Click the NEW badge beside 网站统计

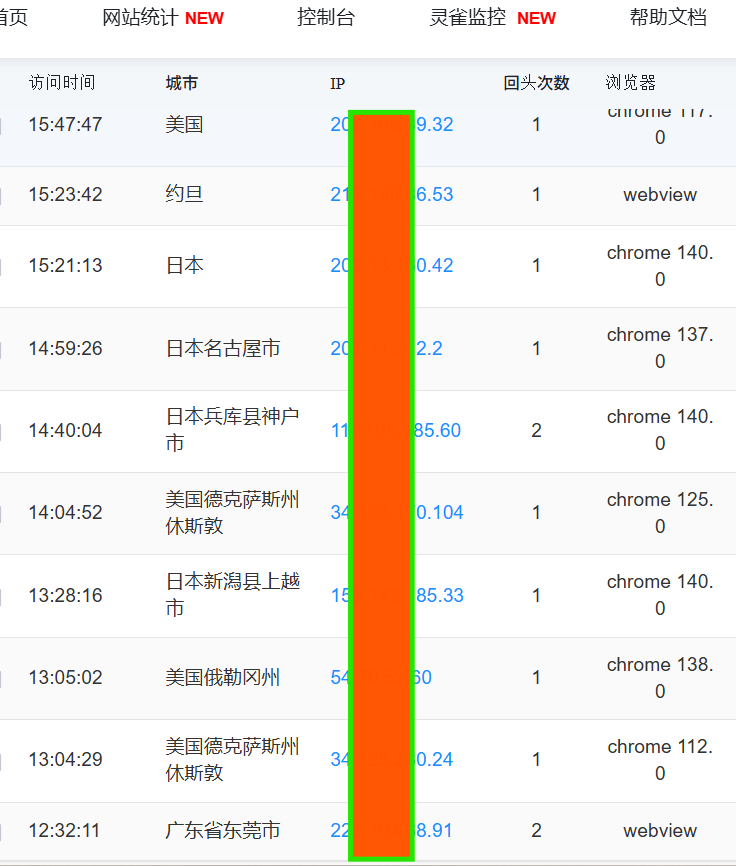tap(205, 19)
